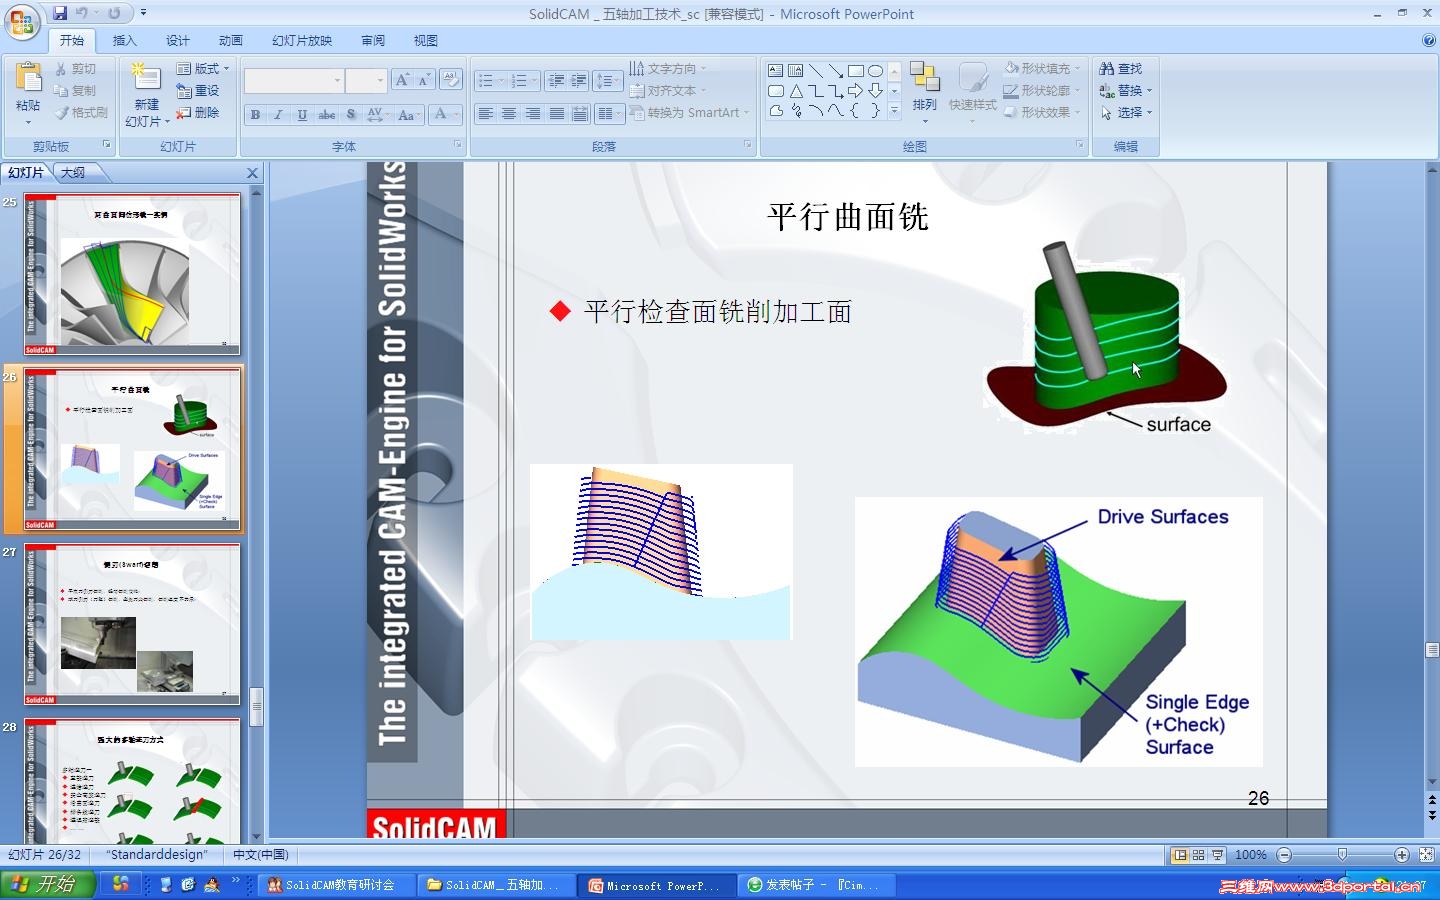This screenshot has height=900, width=1440.
Task: Open the 审阅 ribbon tab
Action: click(373, 40)
